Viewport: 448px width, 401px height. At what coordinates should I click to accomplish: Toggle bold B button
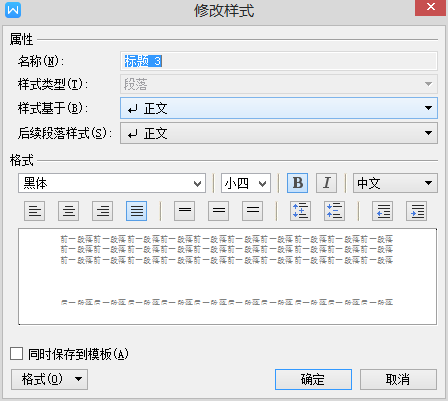pos(298,183)
